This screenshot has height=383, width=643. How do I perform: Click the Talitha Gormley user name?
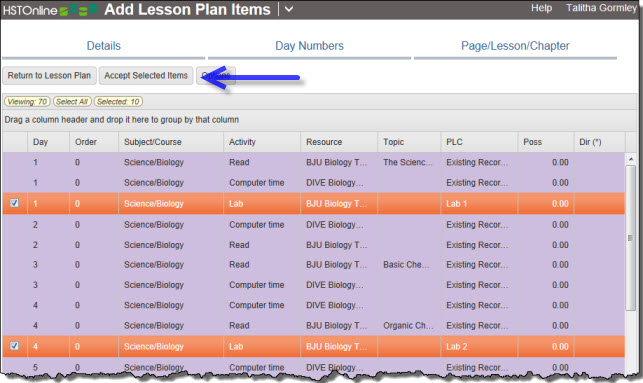(601, 8)
